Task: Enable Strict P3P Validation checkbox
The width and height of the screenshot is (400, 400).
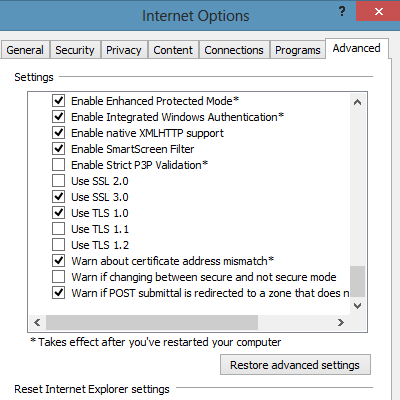Action: (x=58, y=164)
